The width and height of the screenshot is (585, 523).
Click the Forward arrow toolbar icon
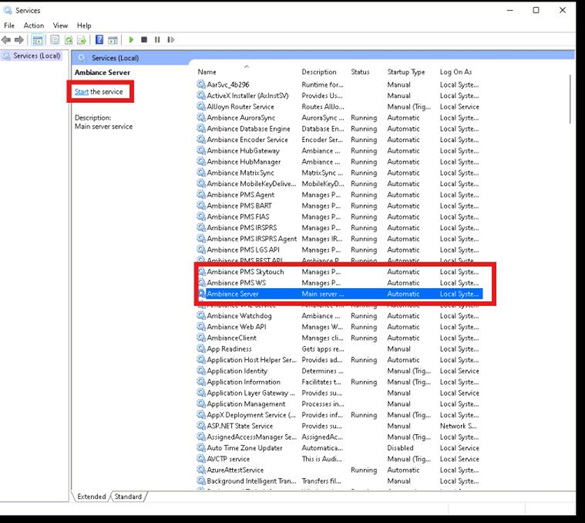click(x=19, y=40)
